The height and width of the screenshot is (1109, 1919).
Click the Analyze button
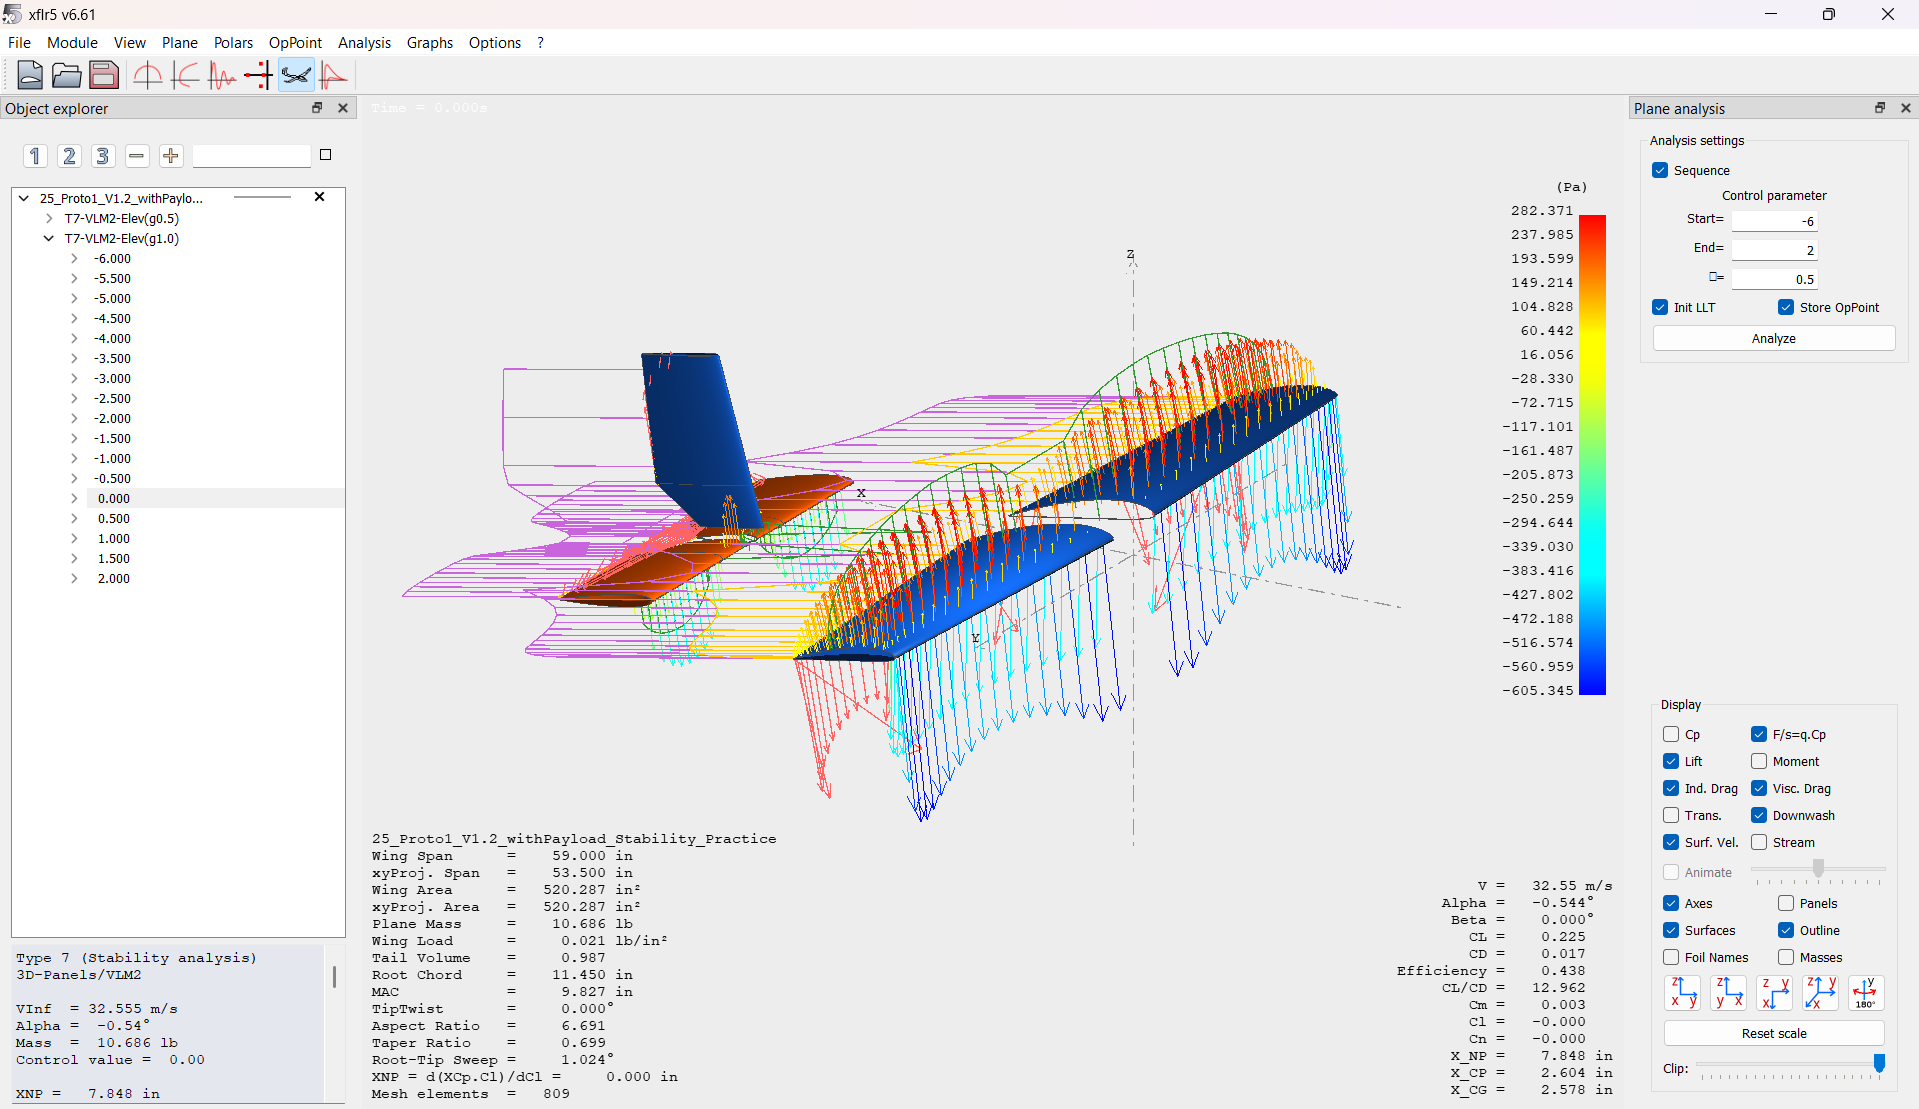[1774, 338]
